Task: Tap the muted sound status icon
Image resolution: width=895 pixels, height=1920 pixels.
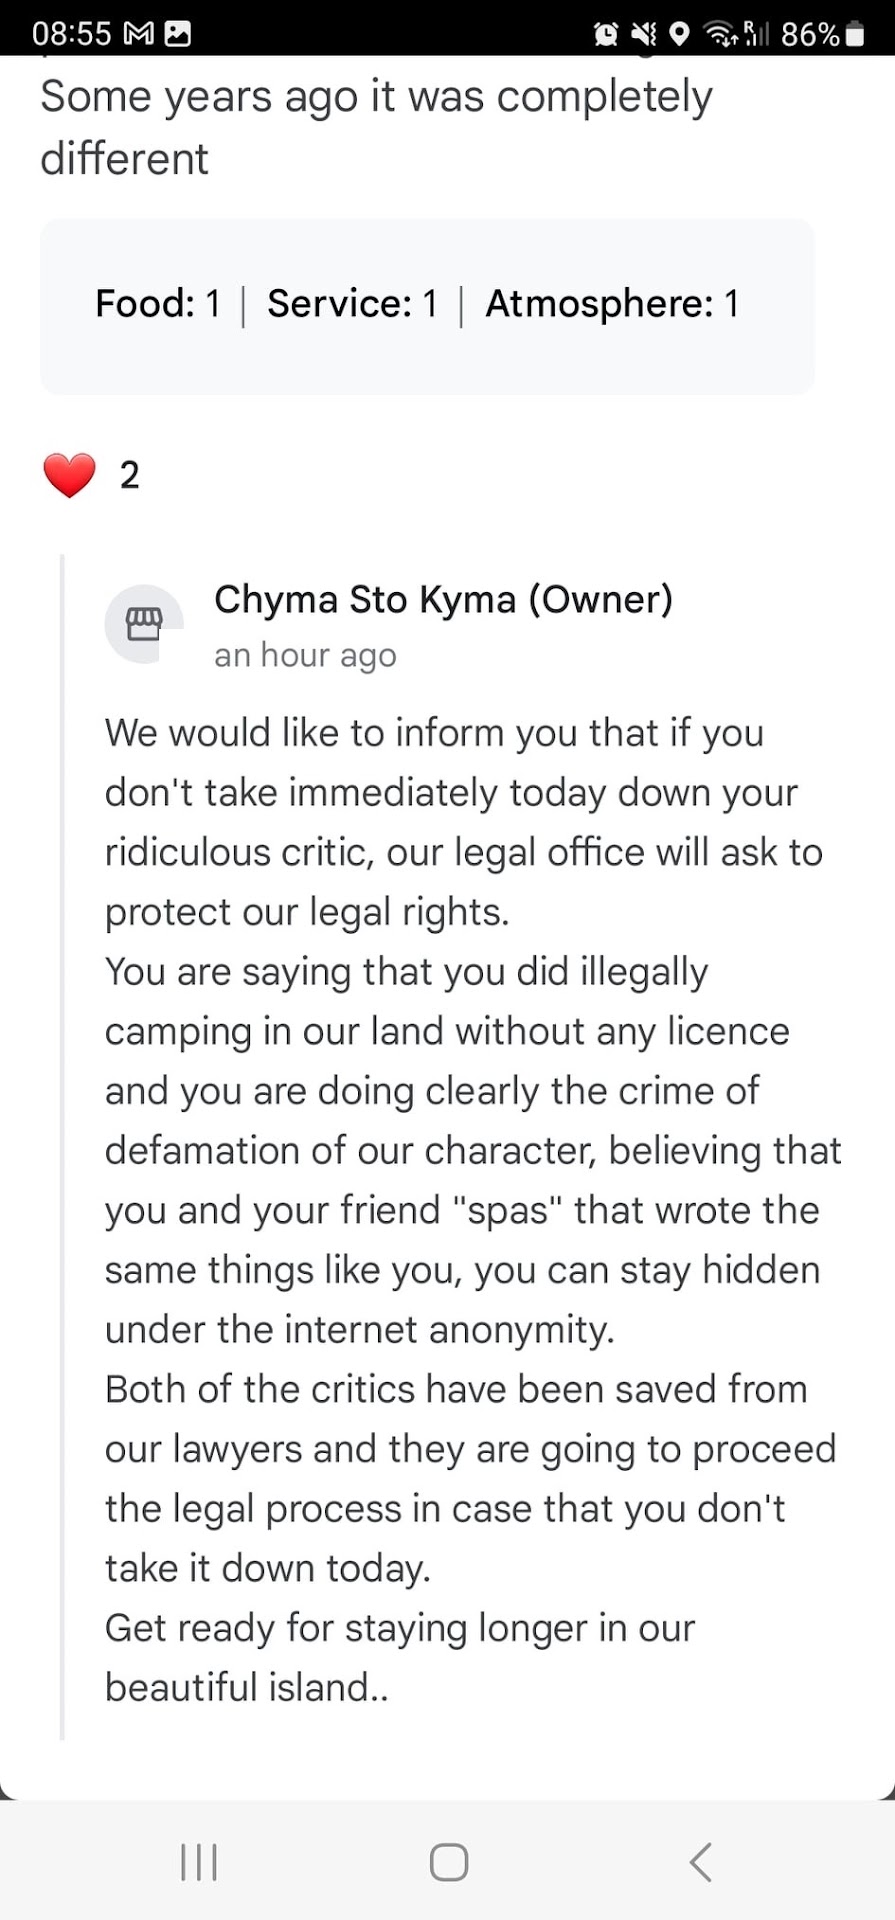Action: click(x=644, y=35)
